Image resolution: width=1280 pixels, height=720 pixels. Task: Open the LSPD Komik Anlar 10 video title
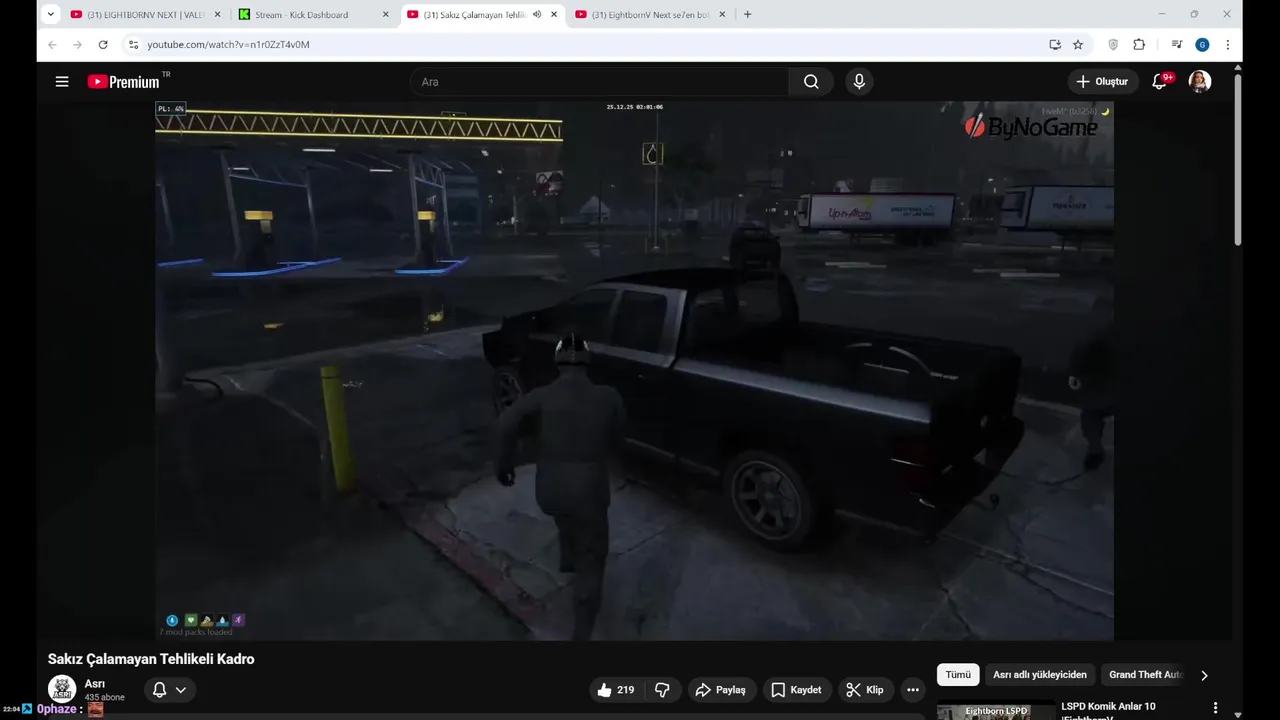pos(1108,711)
